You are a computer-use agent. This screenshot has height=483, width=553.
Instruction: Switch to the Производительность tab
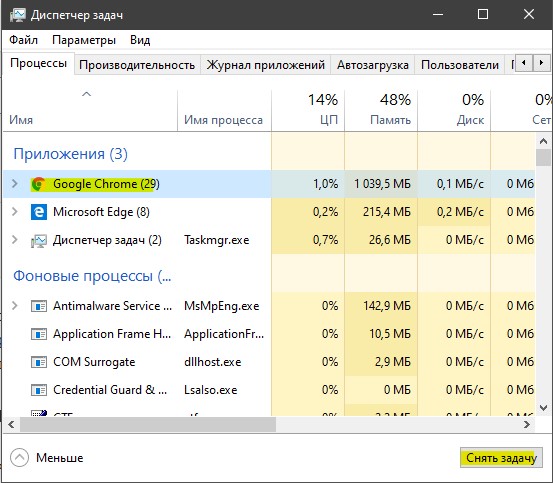tap(137, 65)
